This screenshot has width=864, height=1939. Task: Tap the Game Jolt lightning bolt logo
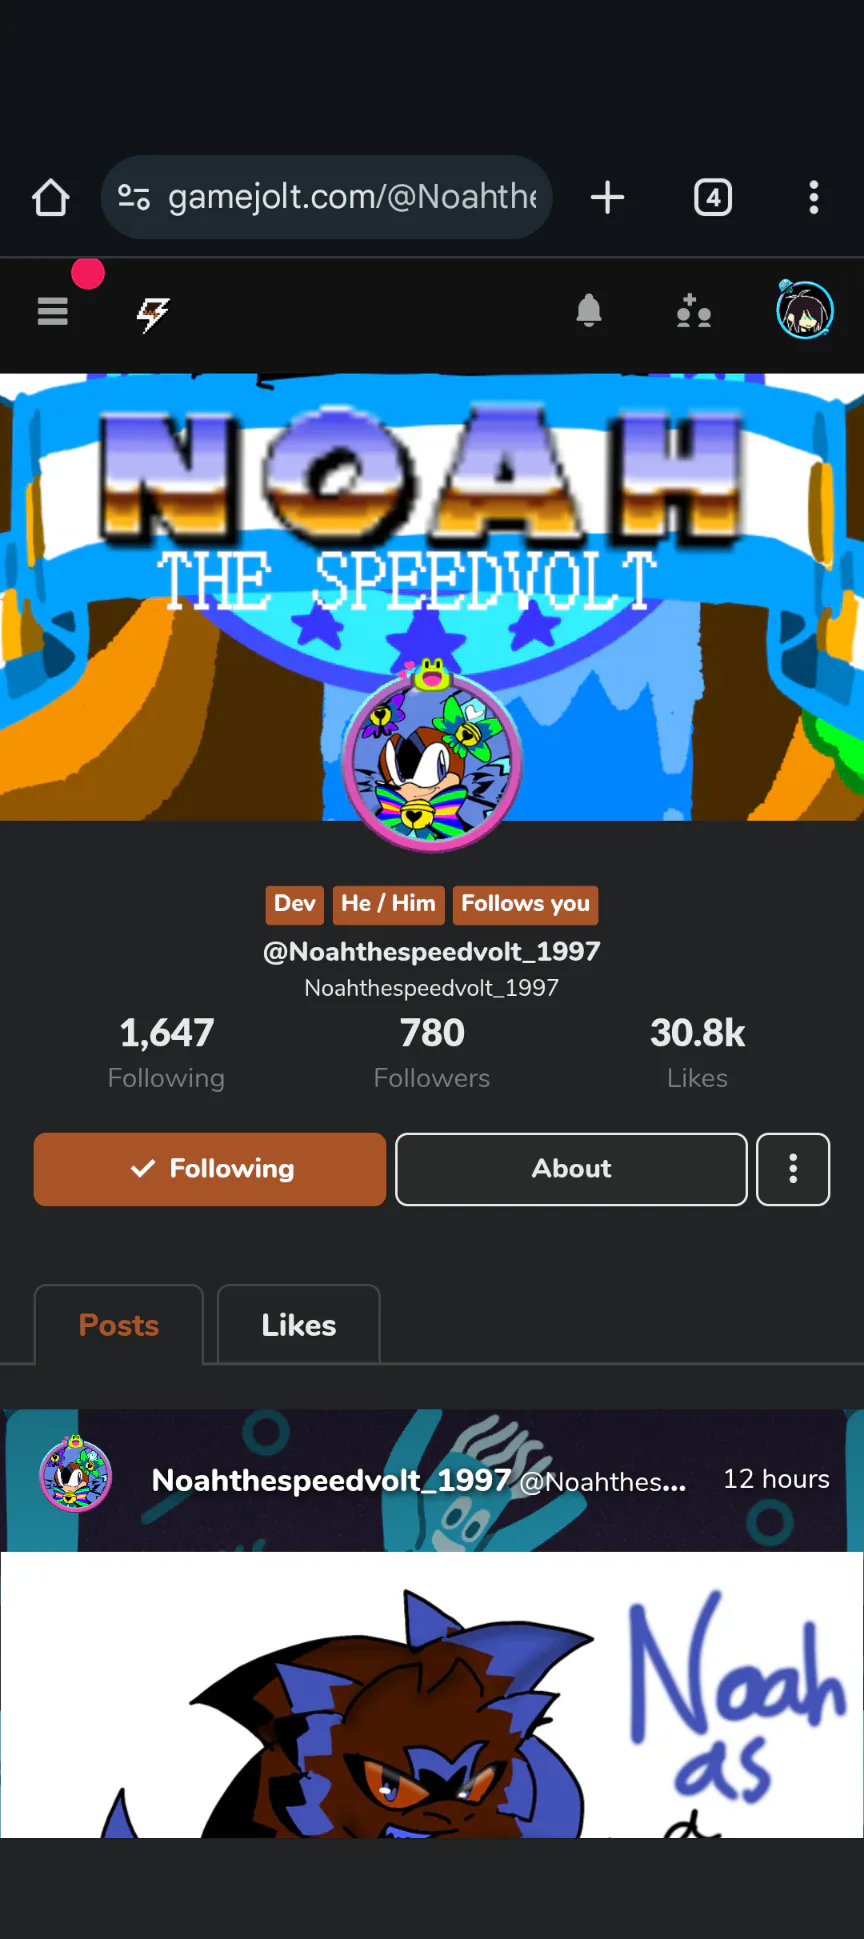[x=153, y=314]
